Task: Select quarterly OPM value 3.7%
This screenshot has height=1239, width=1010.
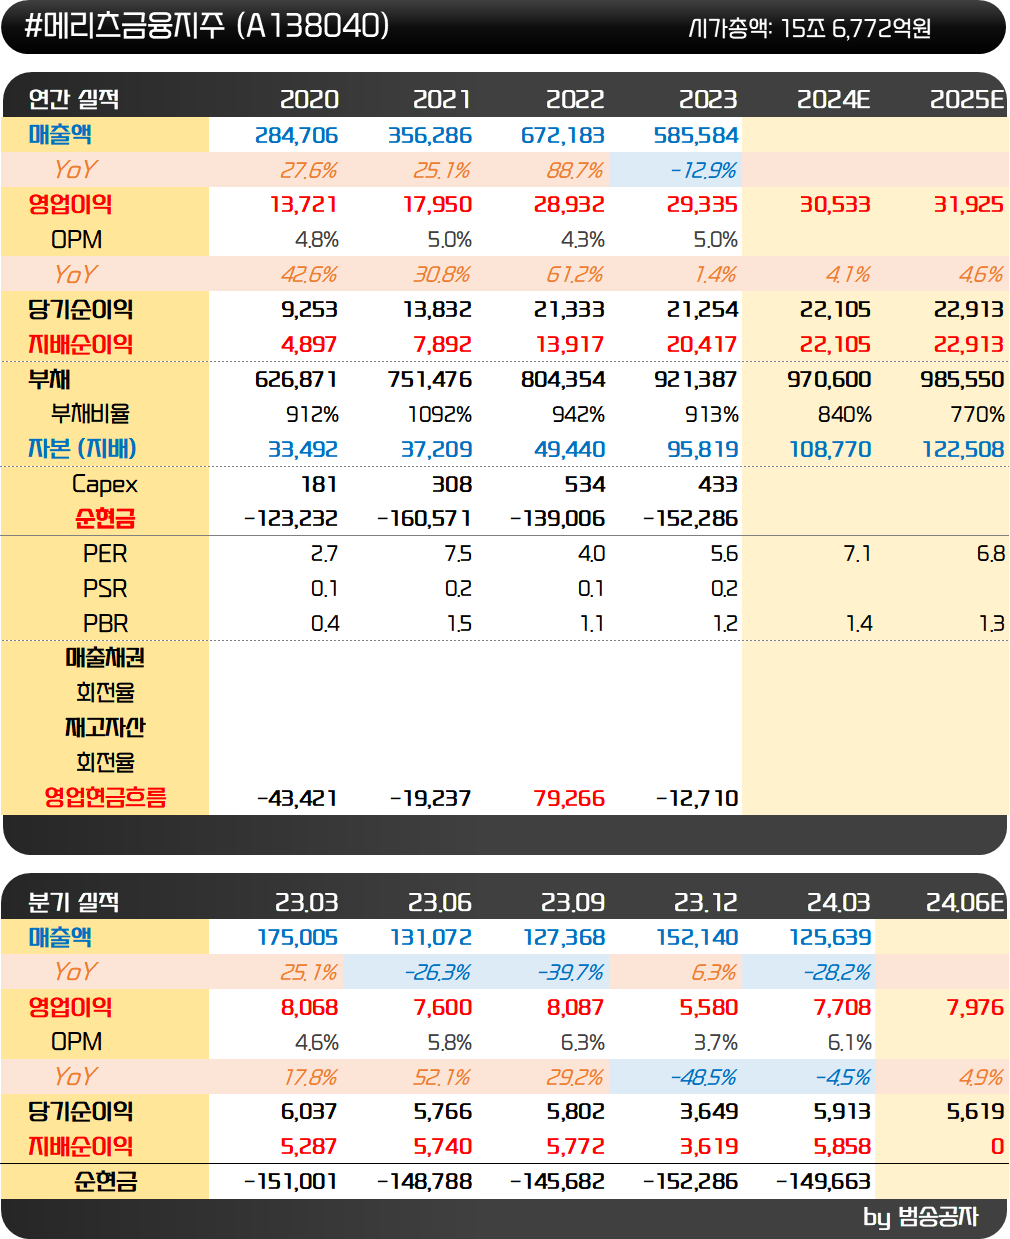Action: [x=716, y=1042]
